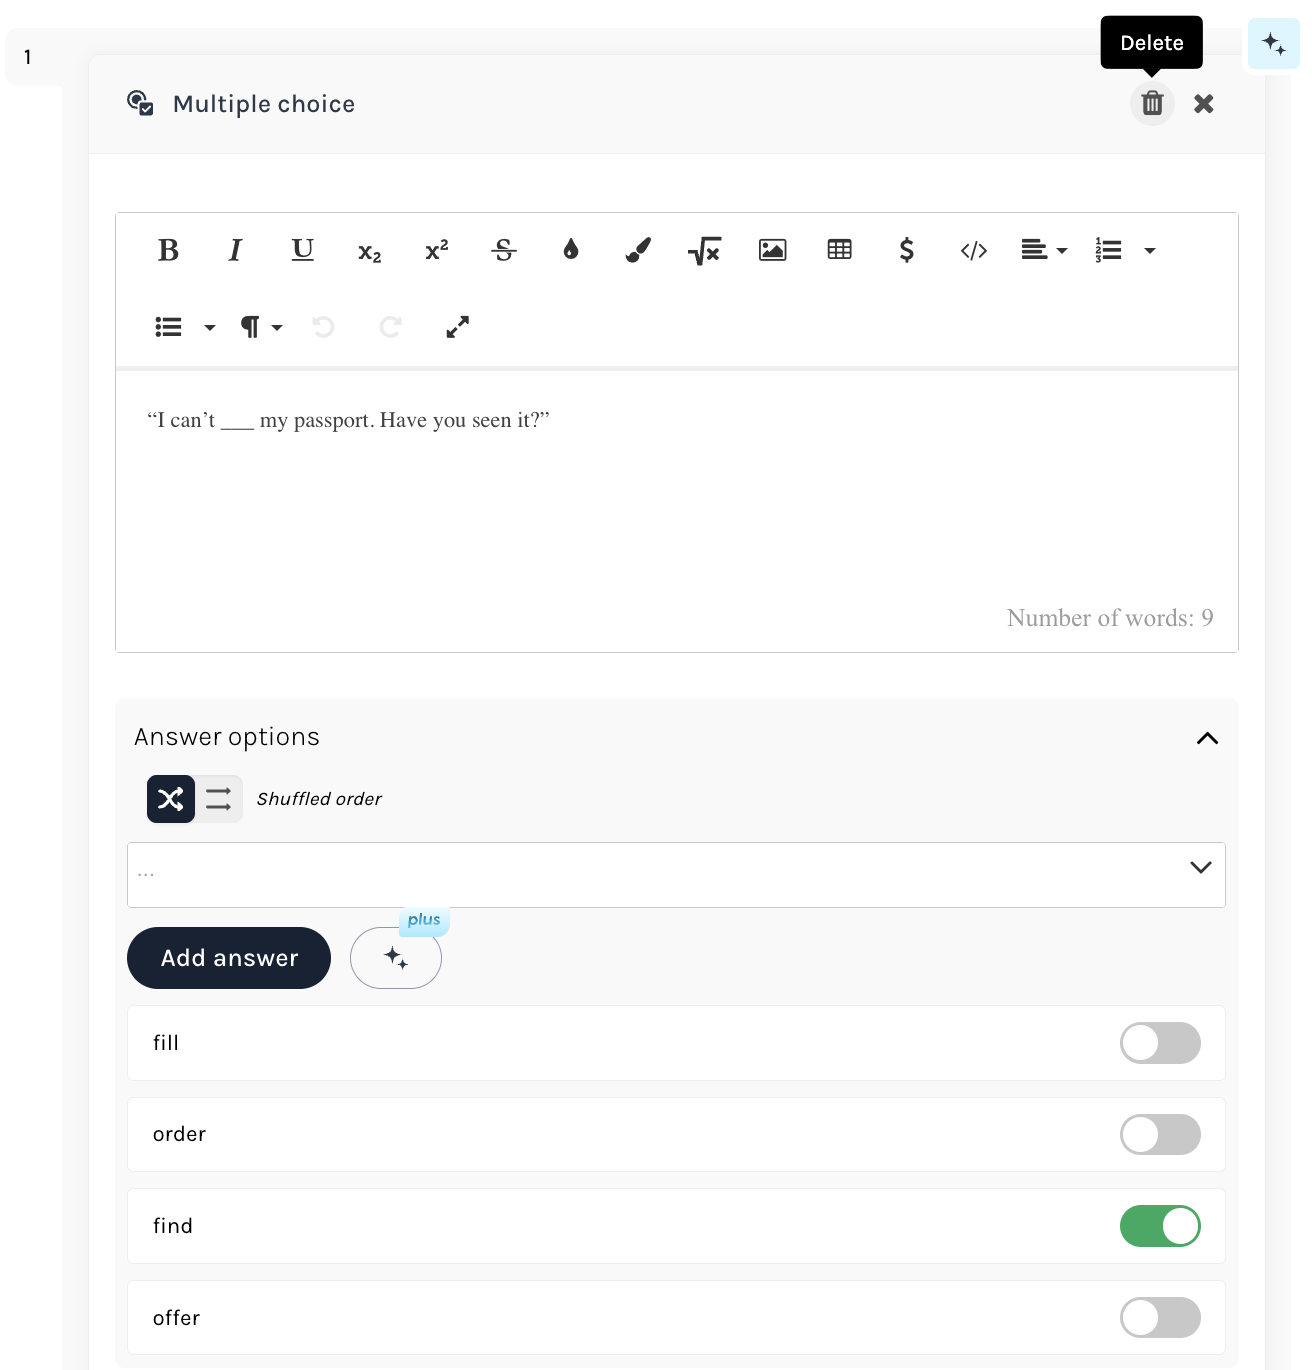Insert a math formula with square root icon

(x=704, y=250)
